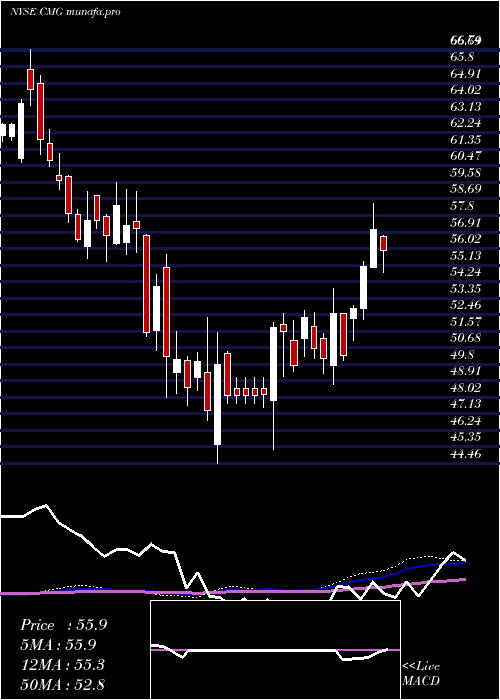500x700 pixels.
Task: Select the 56.91 price axis label
Action: pyautogui.click(x=466, y=222)
